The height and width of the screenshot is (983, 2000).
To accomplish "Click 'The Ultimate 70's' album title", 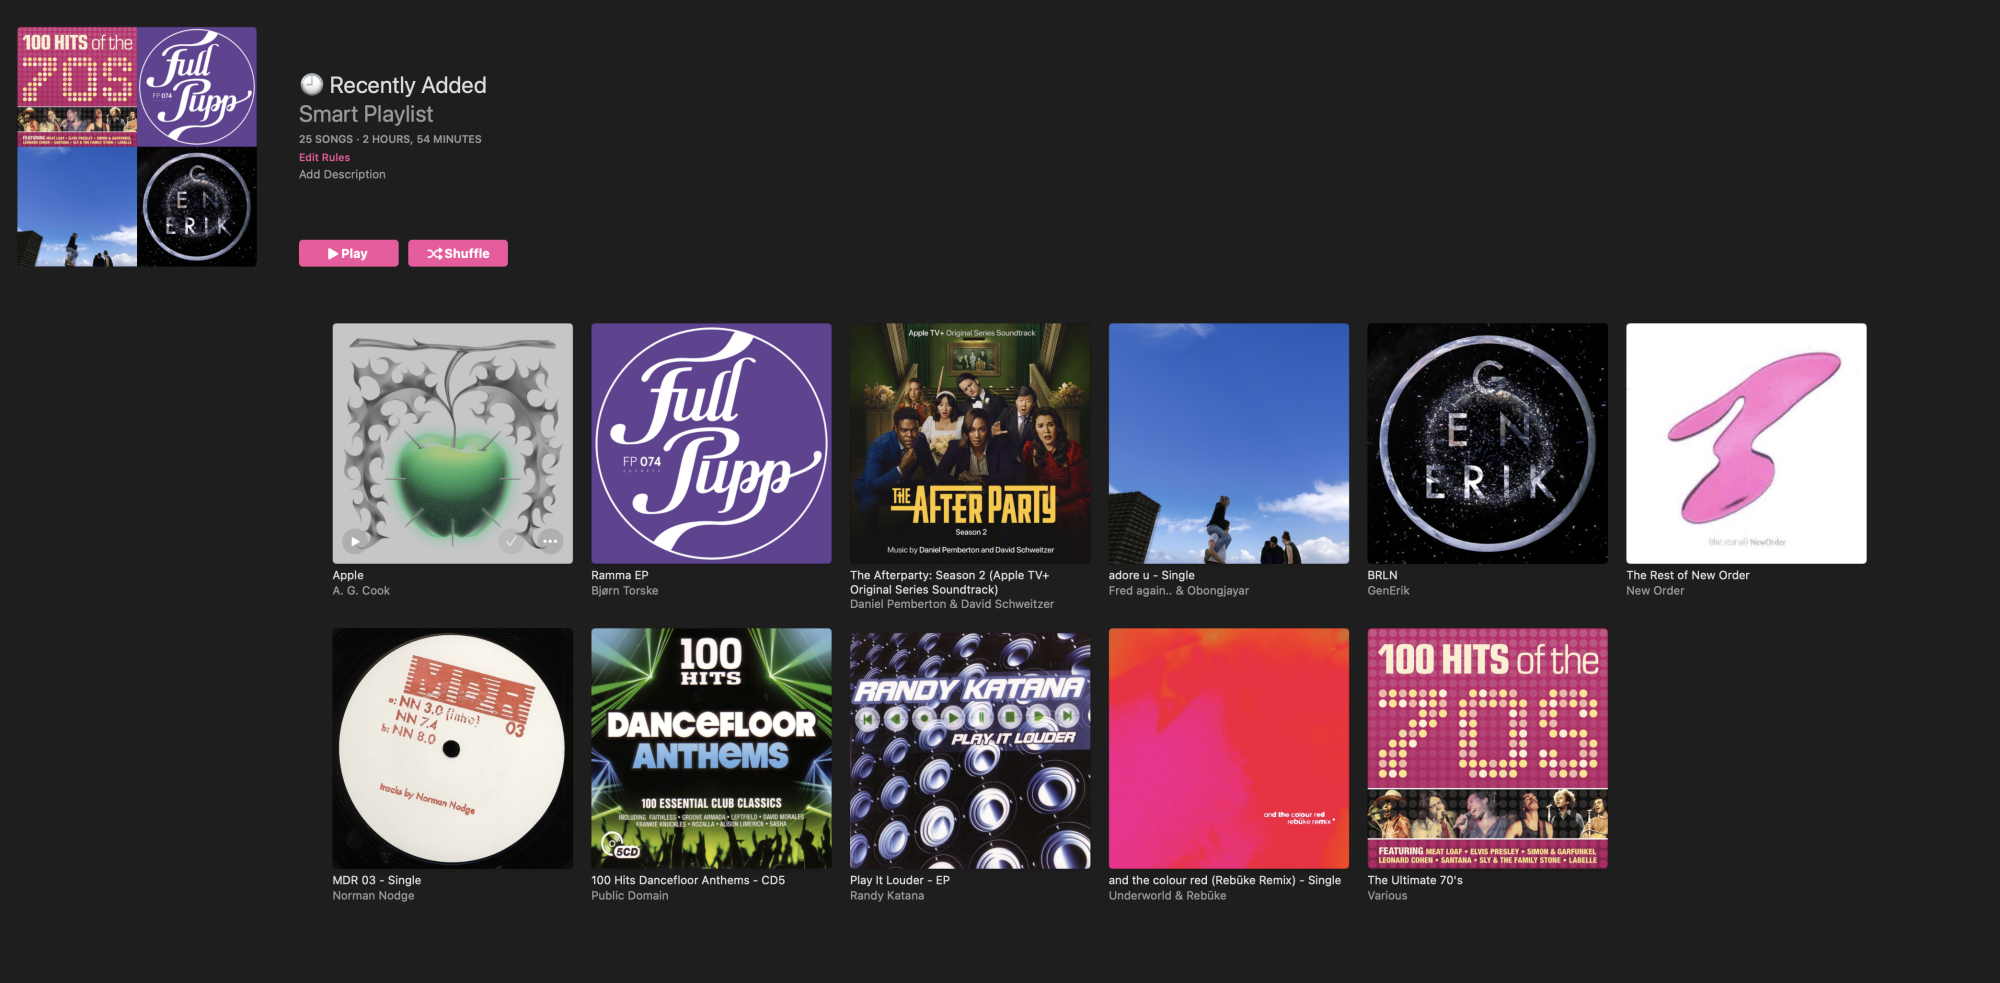I will pyautogui.click(x=1415, y=880).
